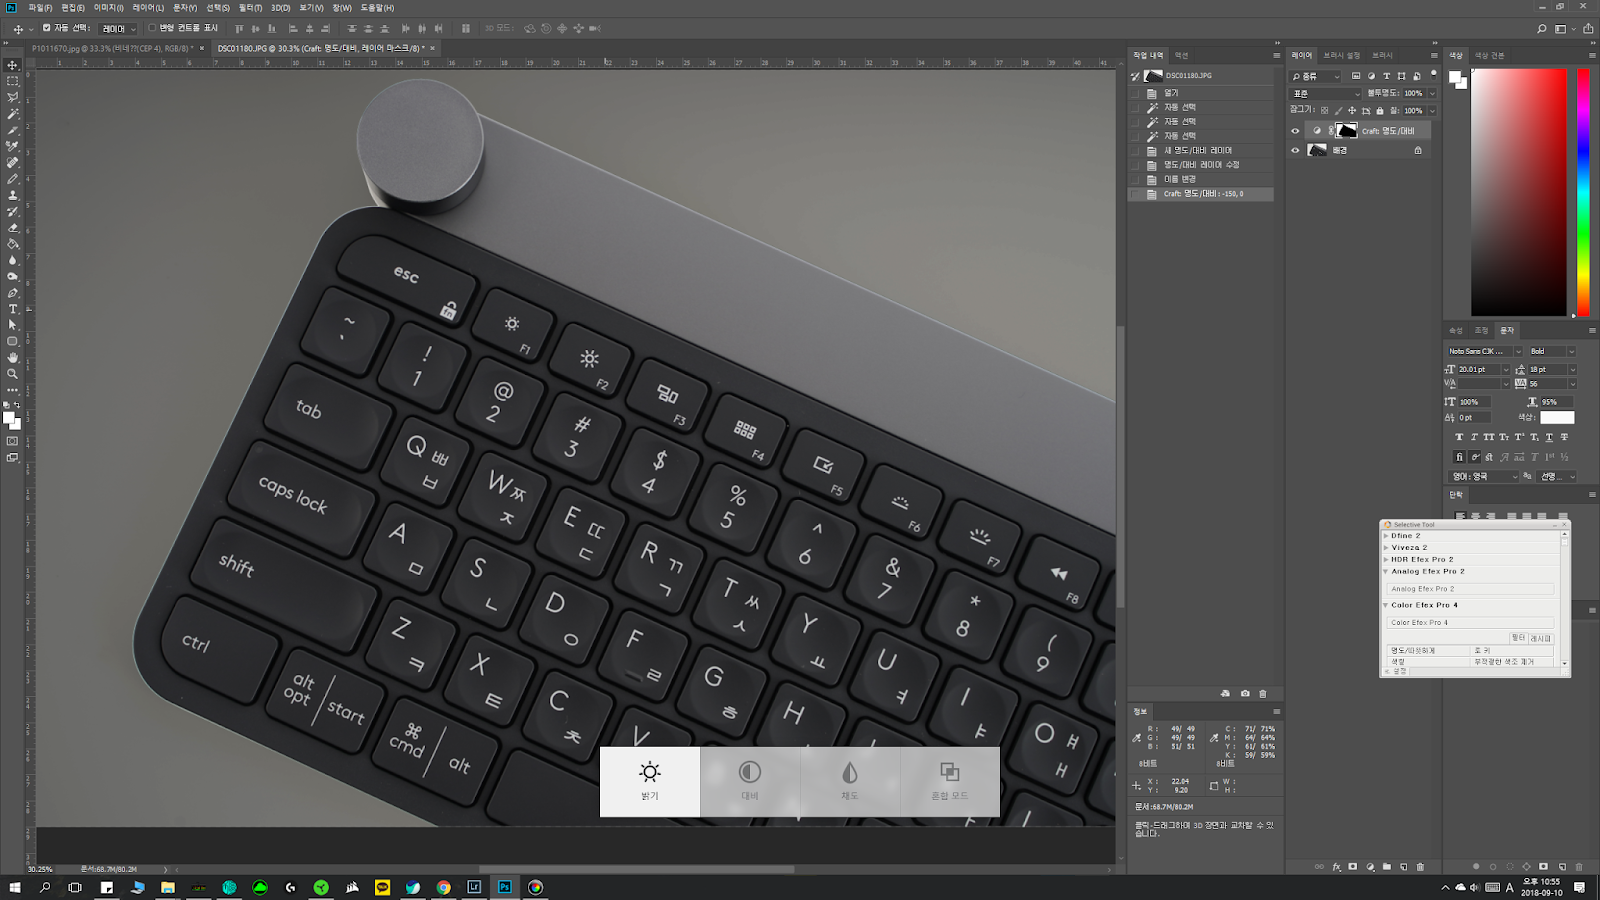Viewport: 1600px width, 900px height.
Task: Click the Color Efex Pro 4 button
Action: pyautogui.click(x=1470, y=623)
